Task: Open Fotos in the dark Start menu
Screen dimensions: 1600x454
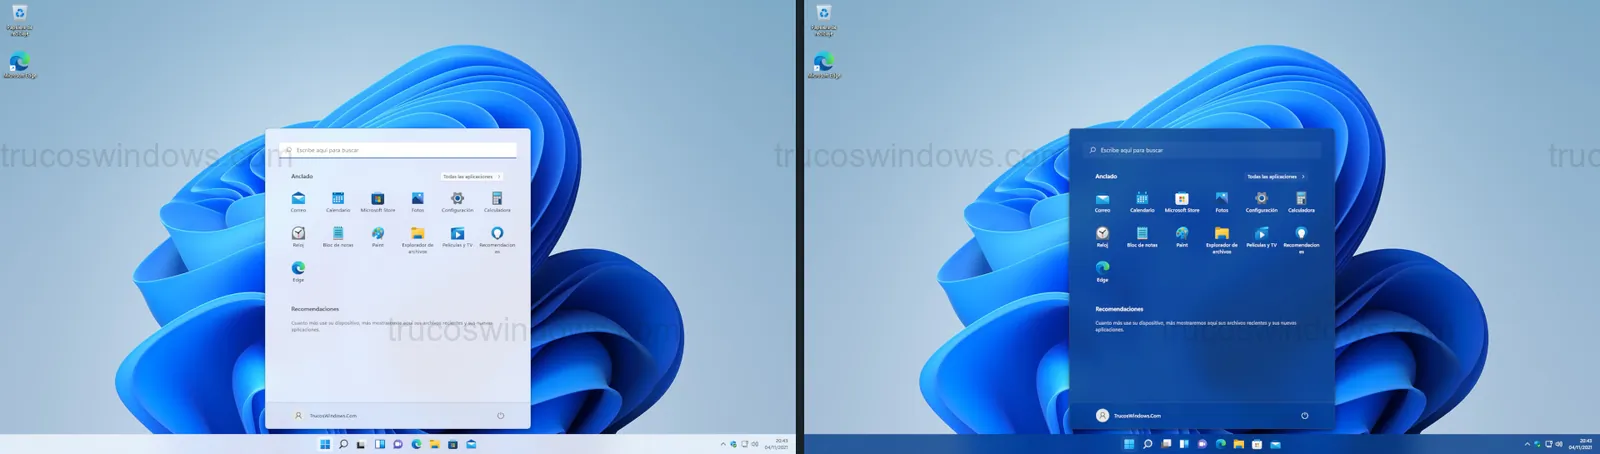Action: pyautogui.click(x=1221, y=199)
